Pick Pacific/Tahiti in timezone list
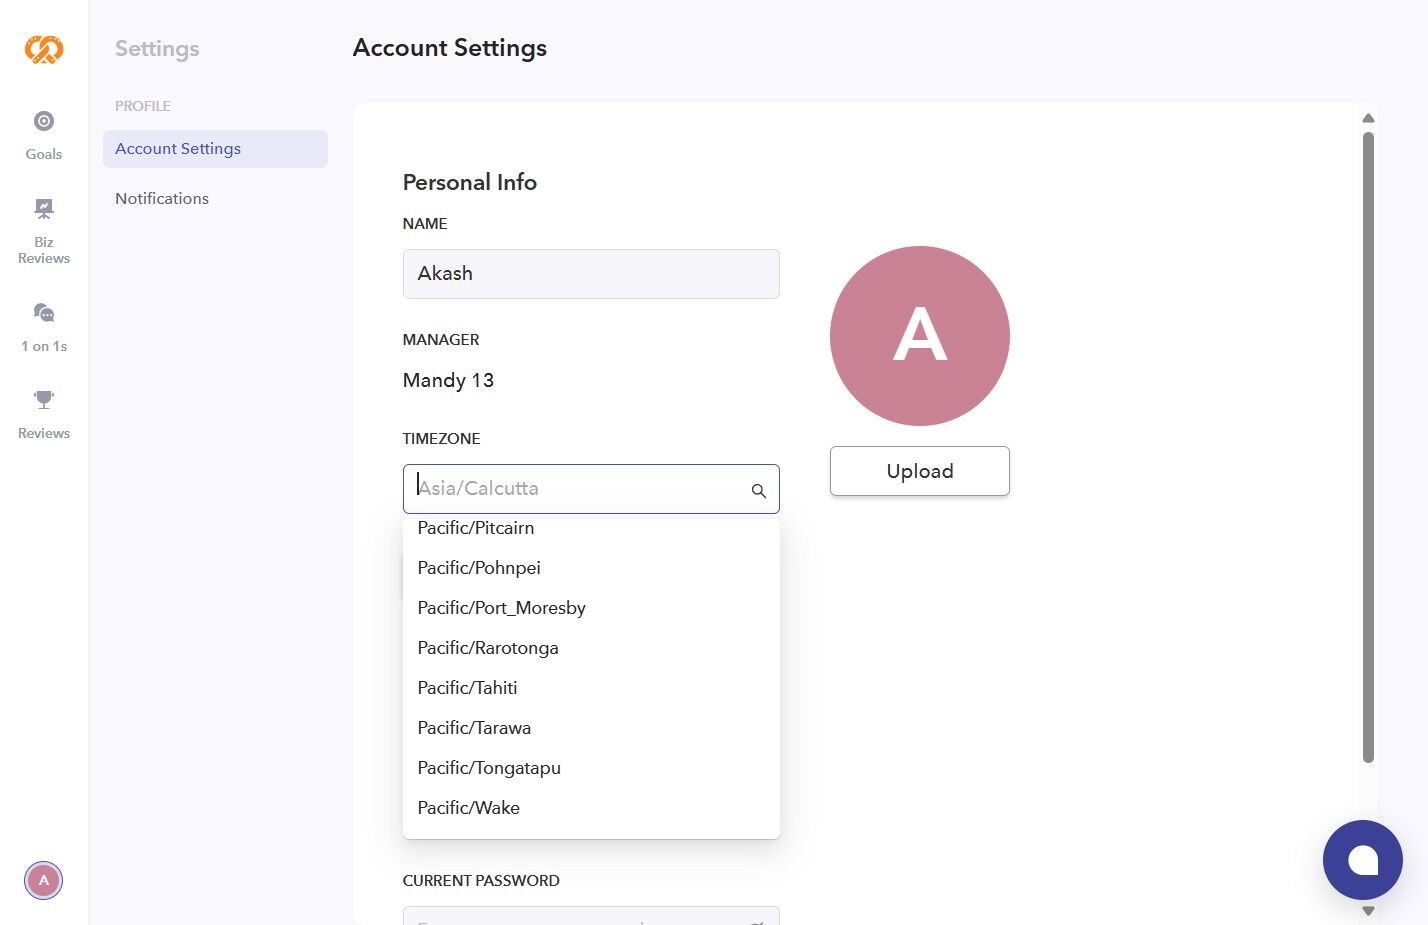This screenshot has height=925, width=1428. pyautogui.click(x=467, y=688)
